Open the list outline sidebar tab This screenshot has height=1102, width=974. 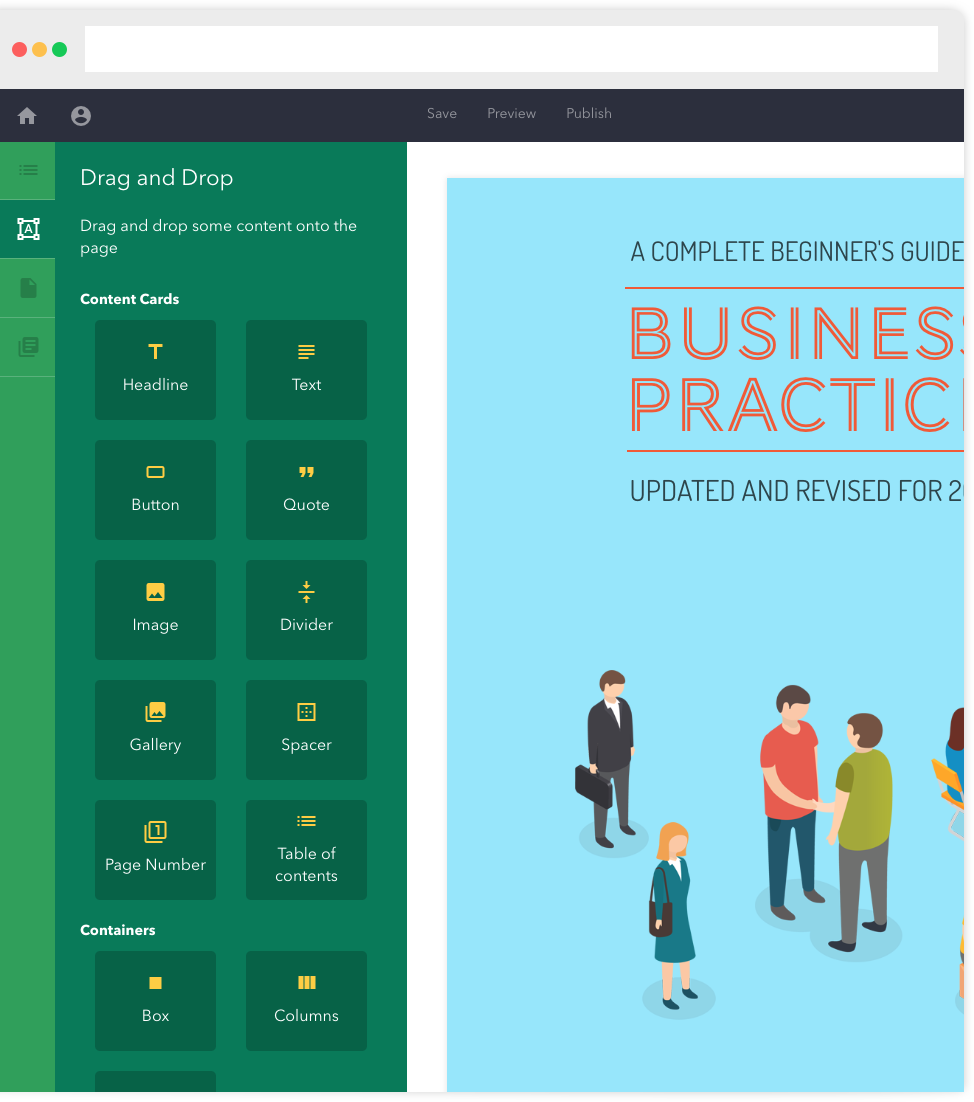tap(28, 170)
